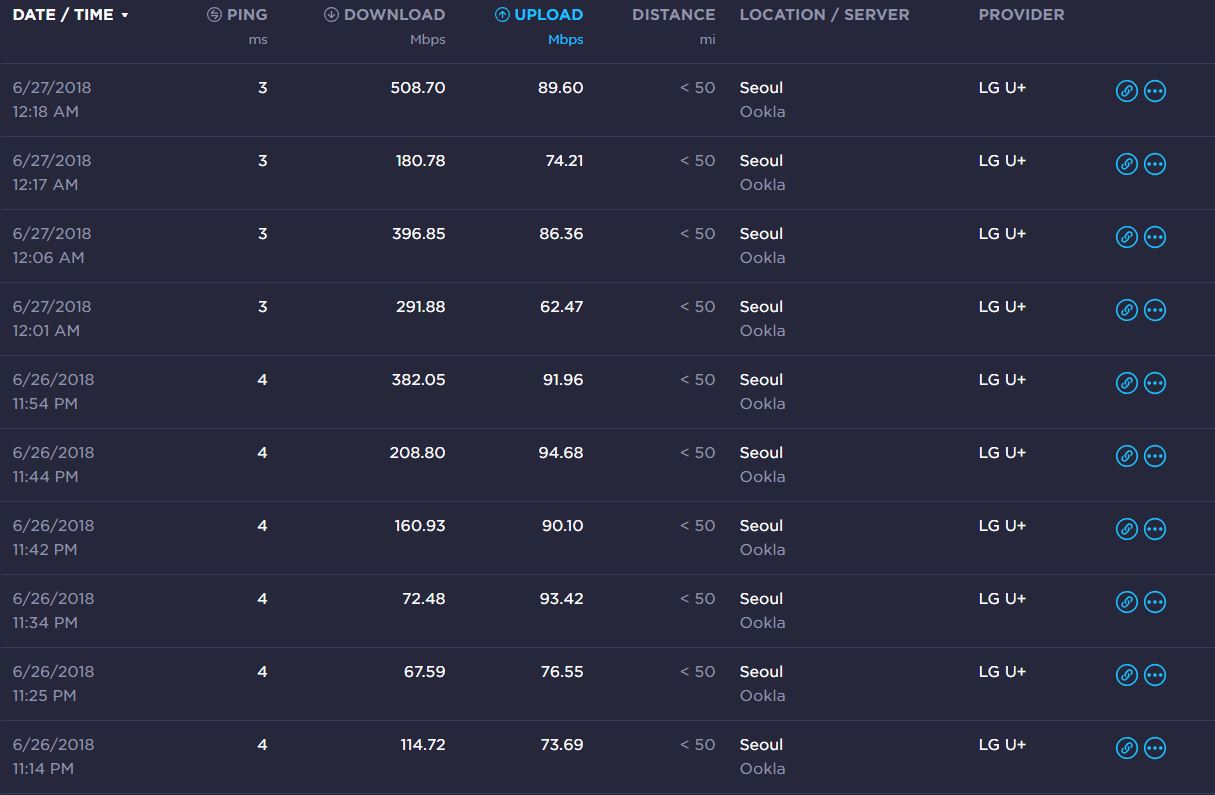This screenshot has height=795, width=1215.
Task: Sort by Location / Server column header
Action: coord(824,15)
